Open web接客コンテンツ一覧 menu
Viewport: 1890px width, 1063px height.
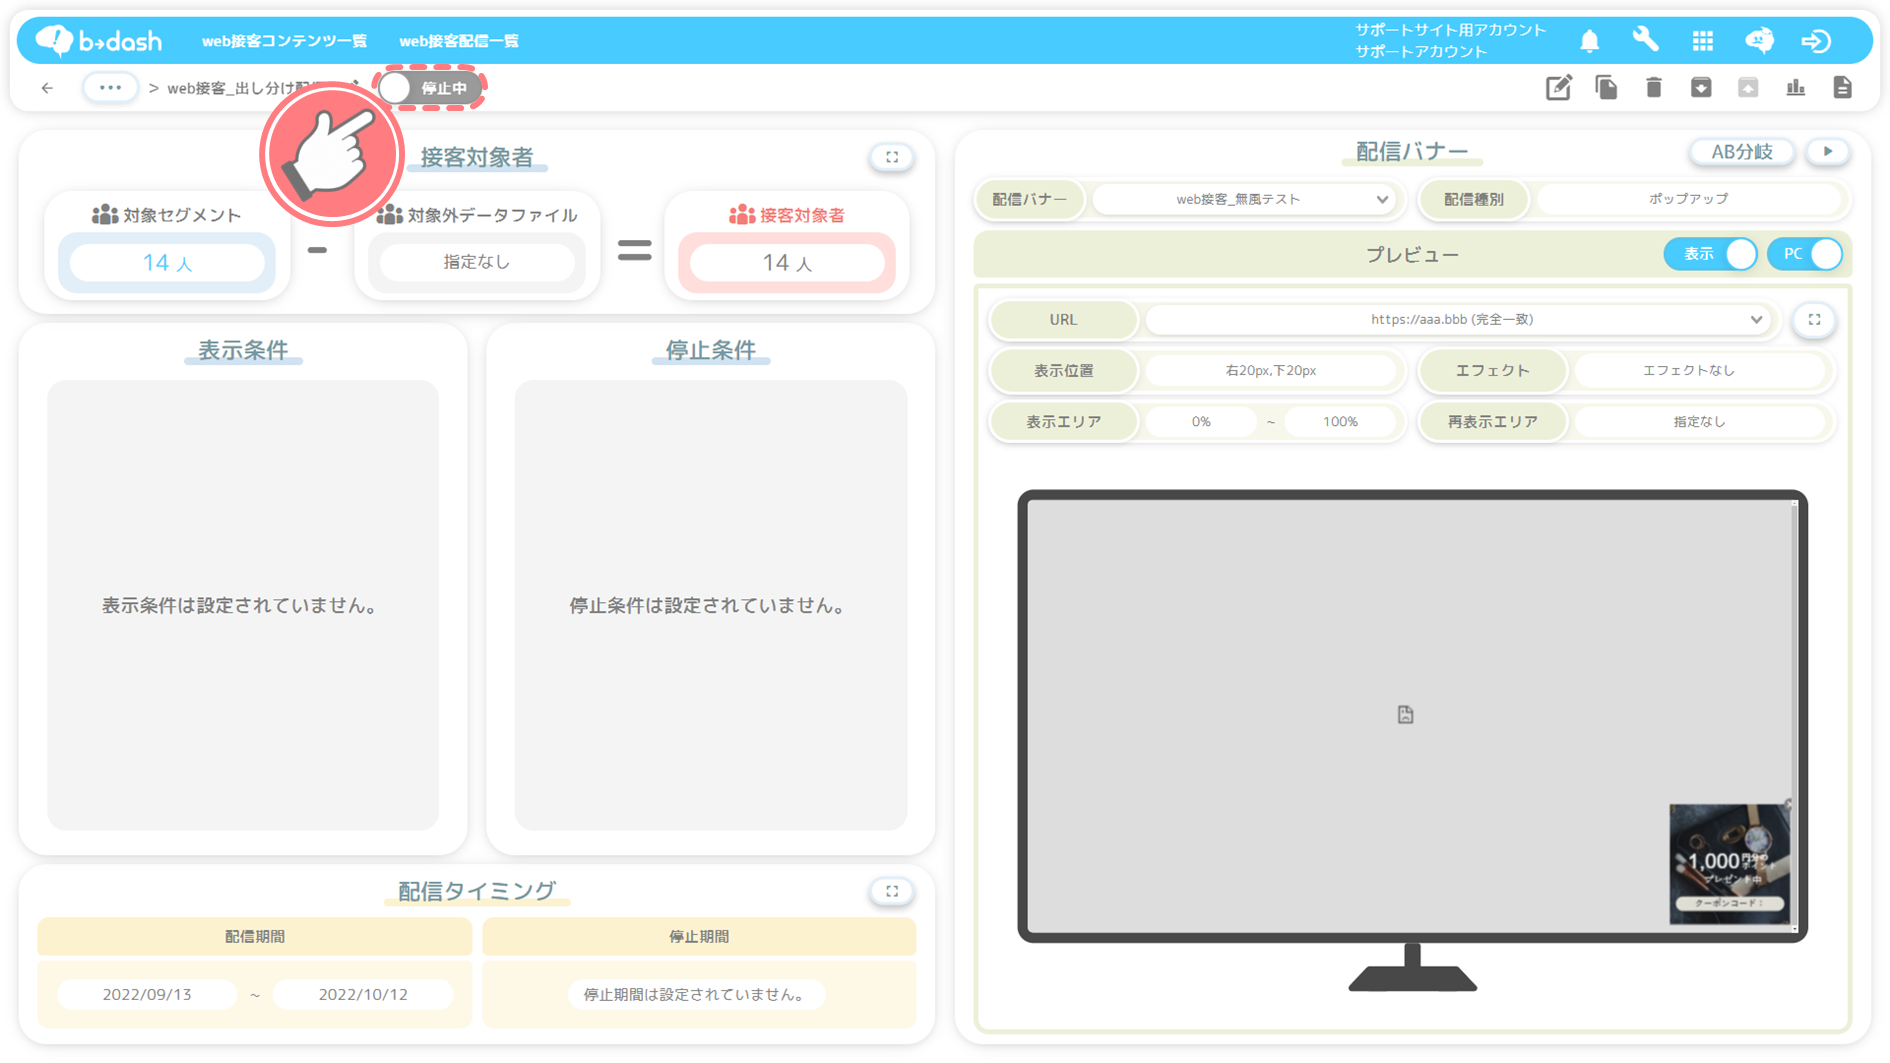284,41
